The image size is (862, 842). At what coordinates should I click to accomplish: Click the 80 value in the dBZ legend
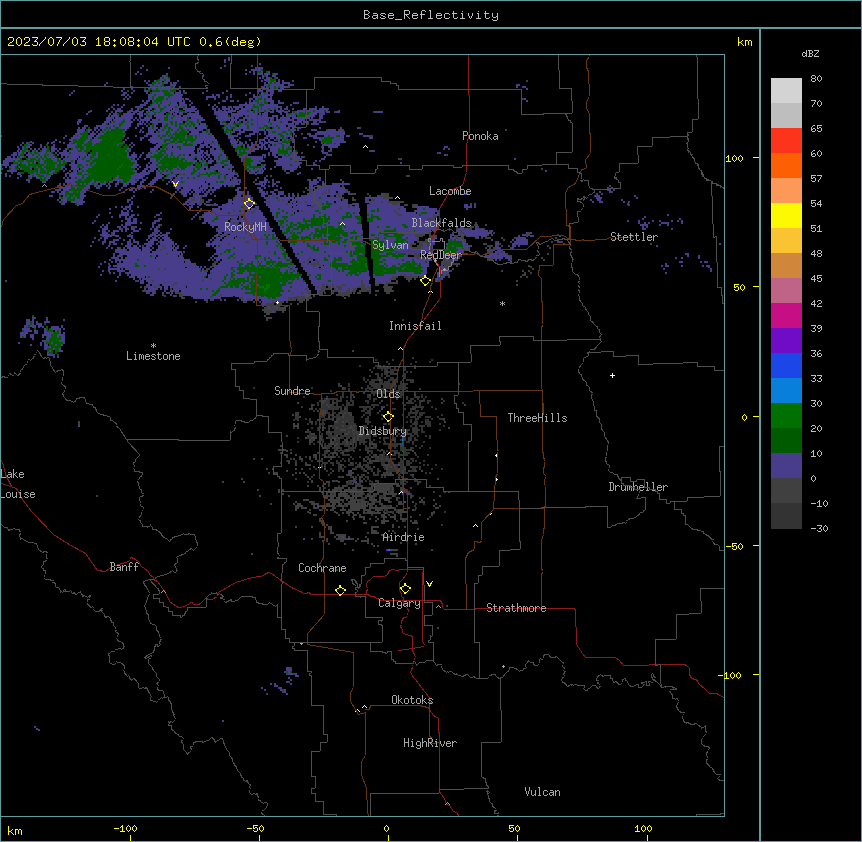(x=816, y=79)
